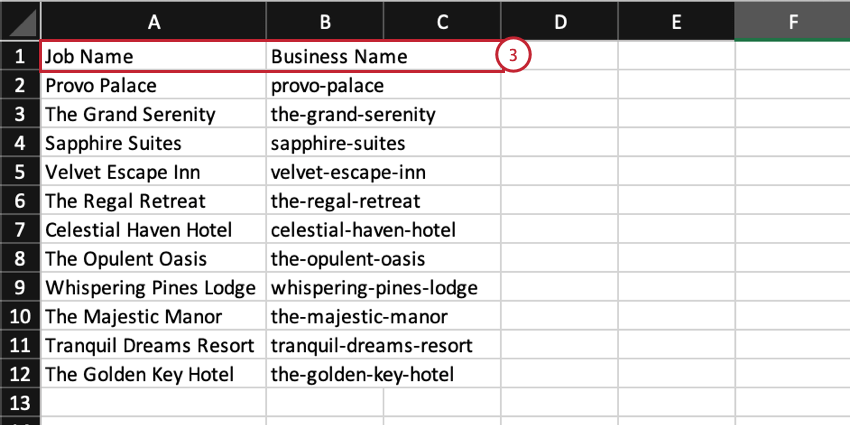This screenshot has height=425, width=850.
Task: Click the the-opulent-oasis cell
Action: tap(339, 259)
